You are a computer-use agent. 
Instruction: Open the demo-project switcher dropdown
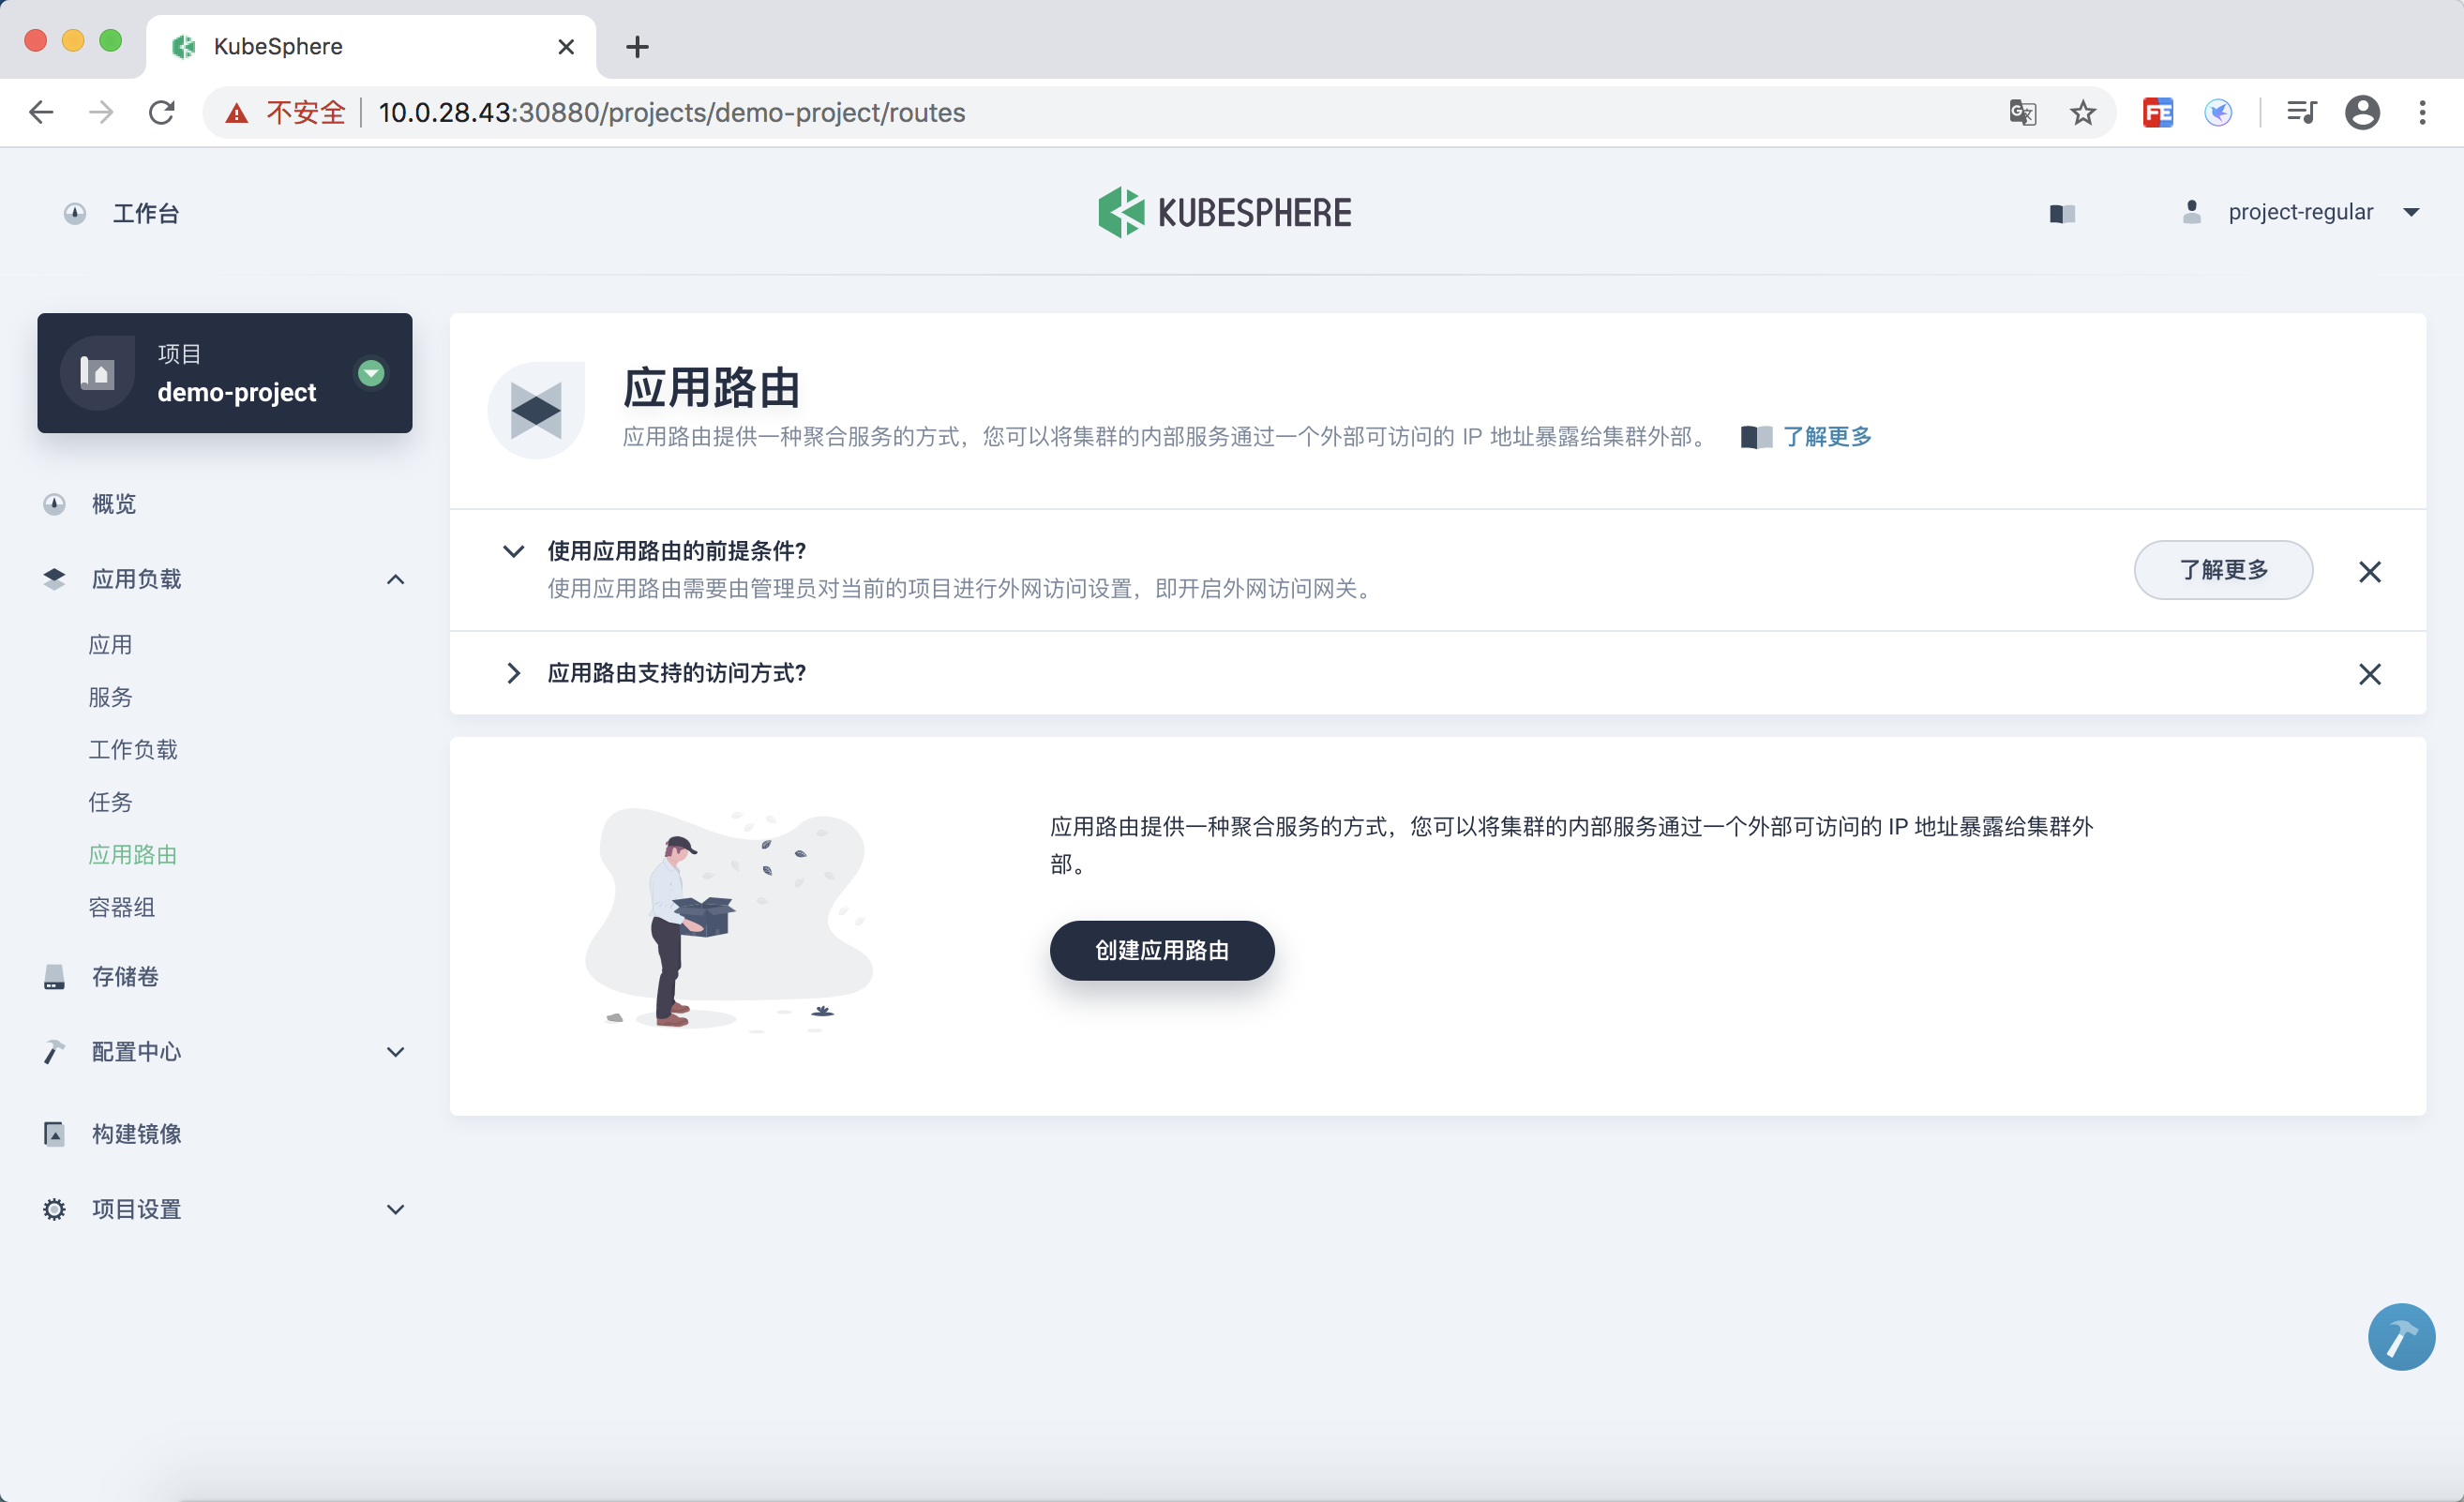(371, 373)
